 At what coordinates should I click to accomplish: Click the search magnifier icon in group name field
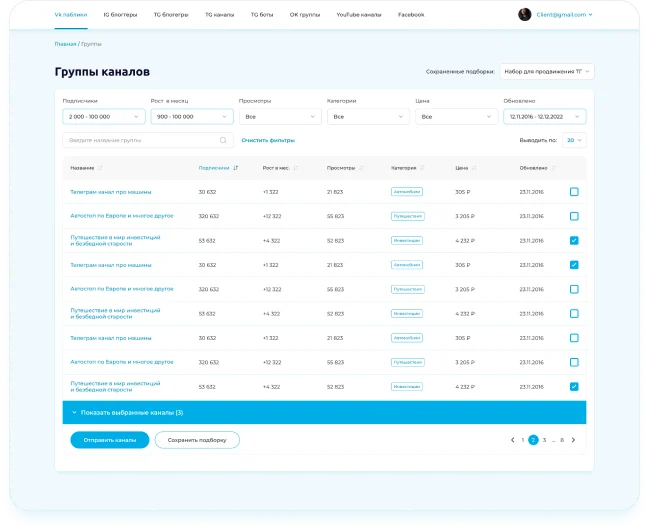223,141
